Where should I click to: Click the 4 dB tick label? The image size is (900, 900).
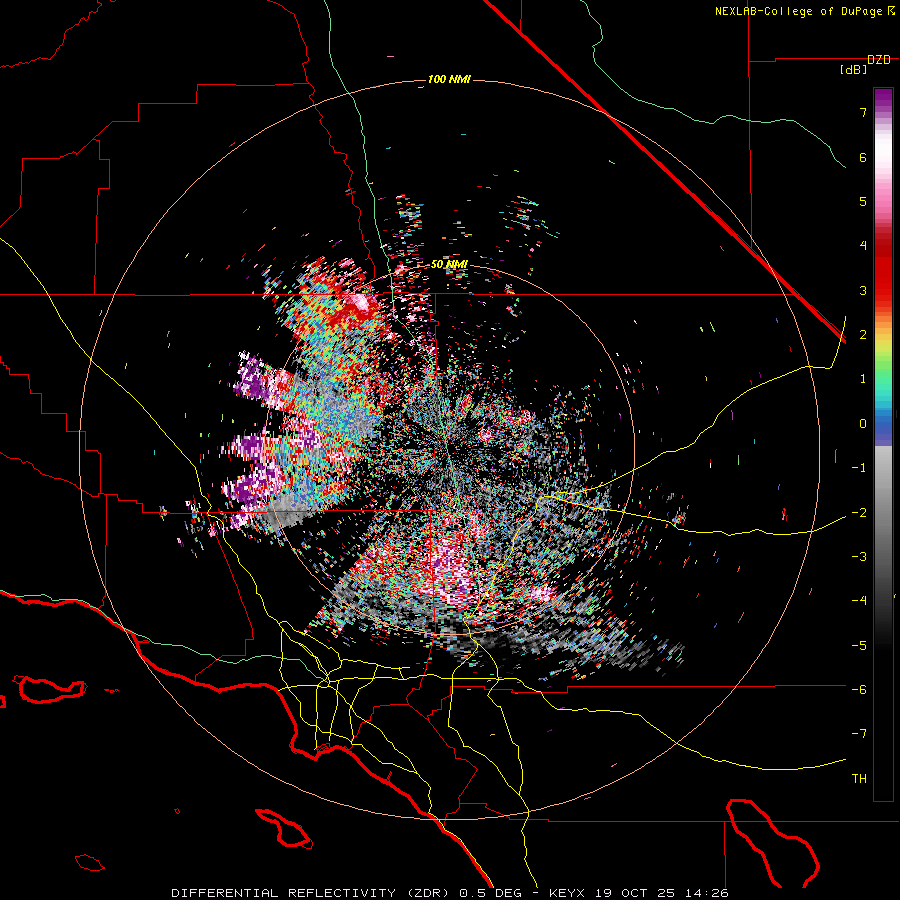[863, 246]
